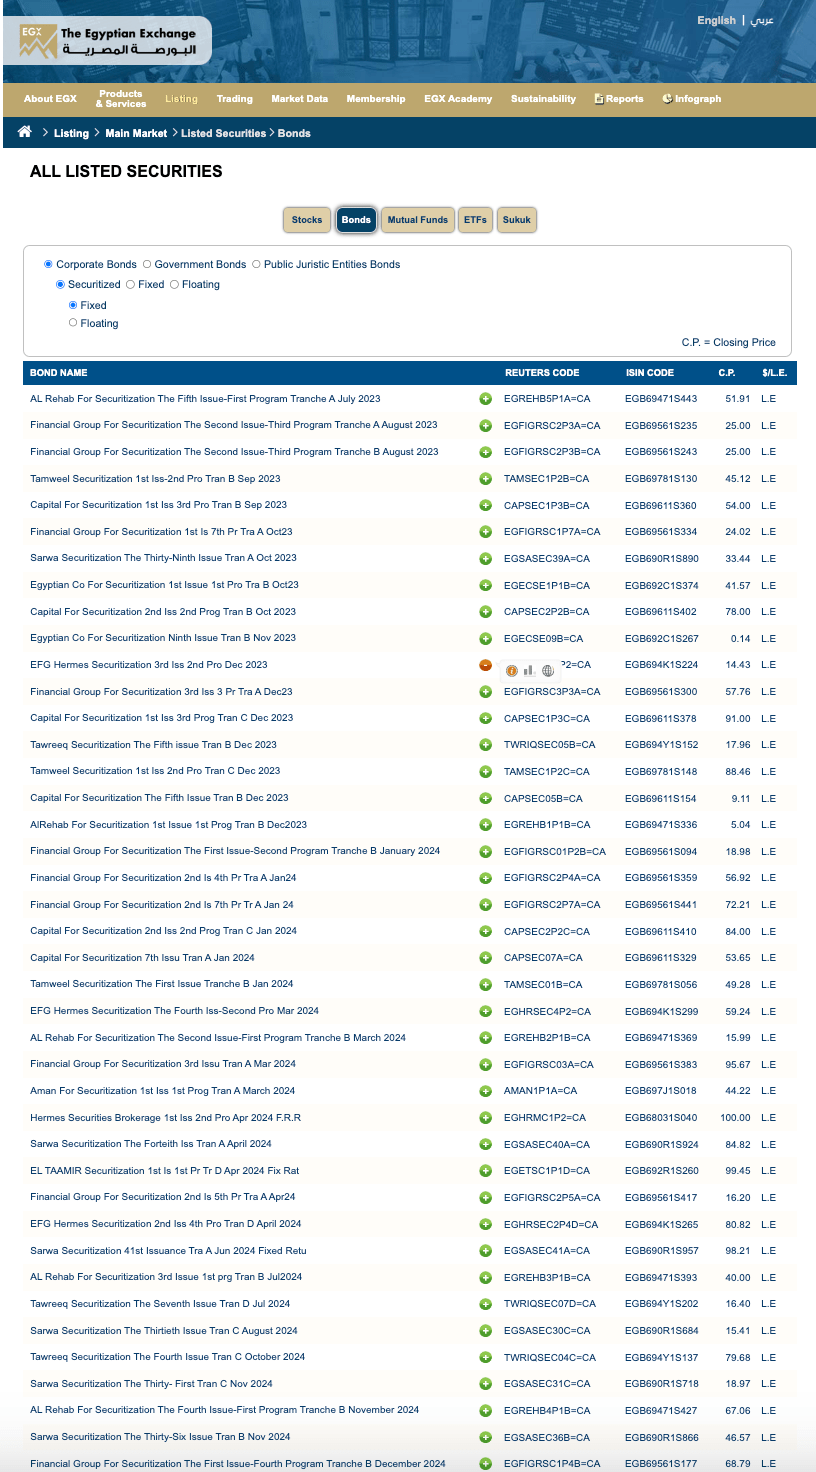816x1472 pixels.
Task: Open the Sustainability menu
Action: coord(543,99)
